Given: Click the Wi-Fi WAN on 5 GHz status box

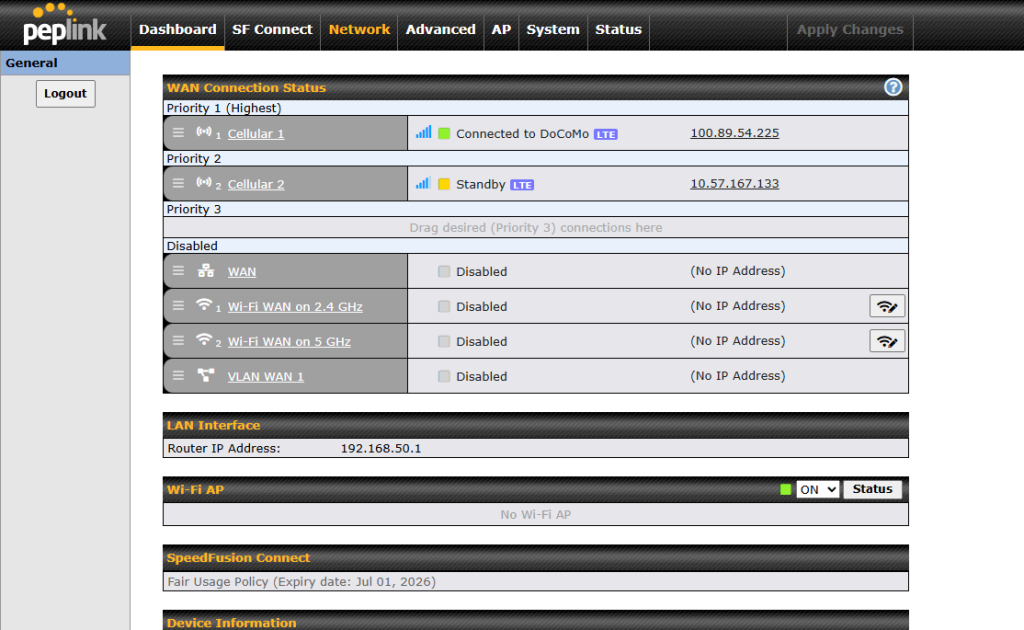Looking at the screenshot, I should [444, 341].
